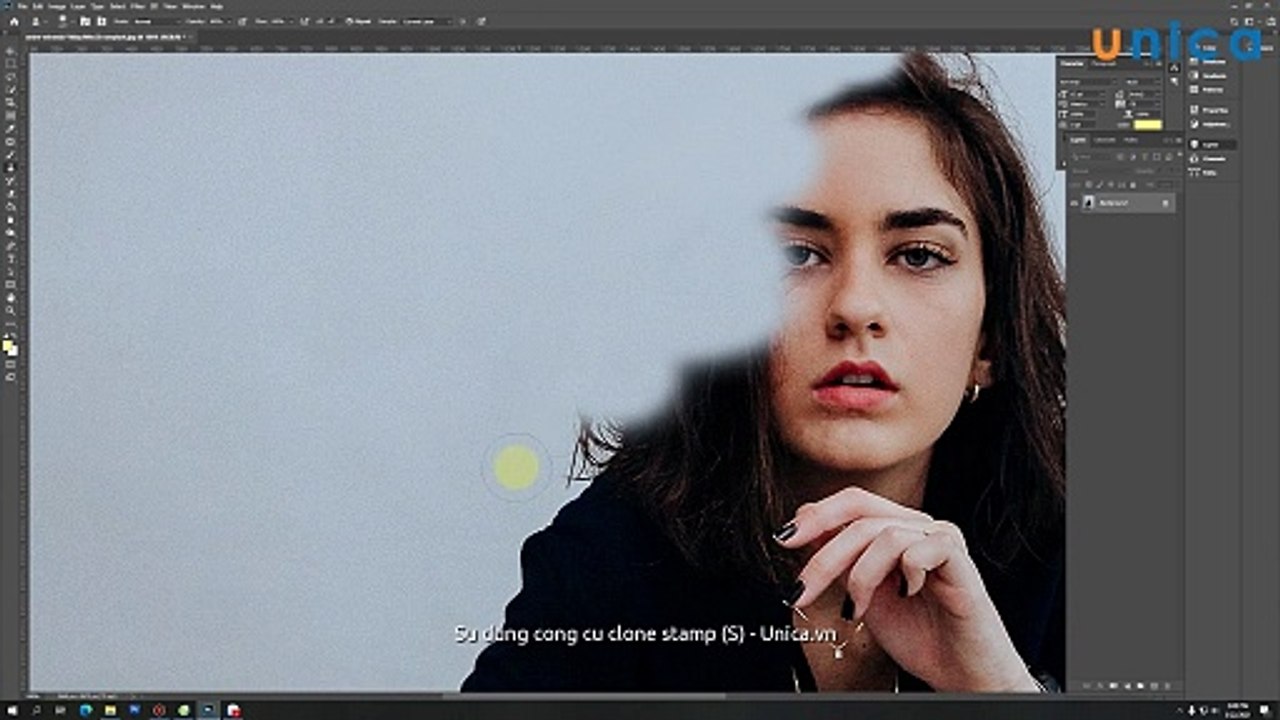Select the Pen tool
Image resolution: width=1280 pixels, height=720 pixels.
(x=11, y=244)
